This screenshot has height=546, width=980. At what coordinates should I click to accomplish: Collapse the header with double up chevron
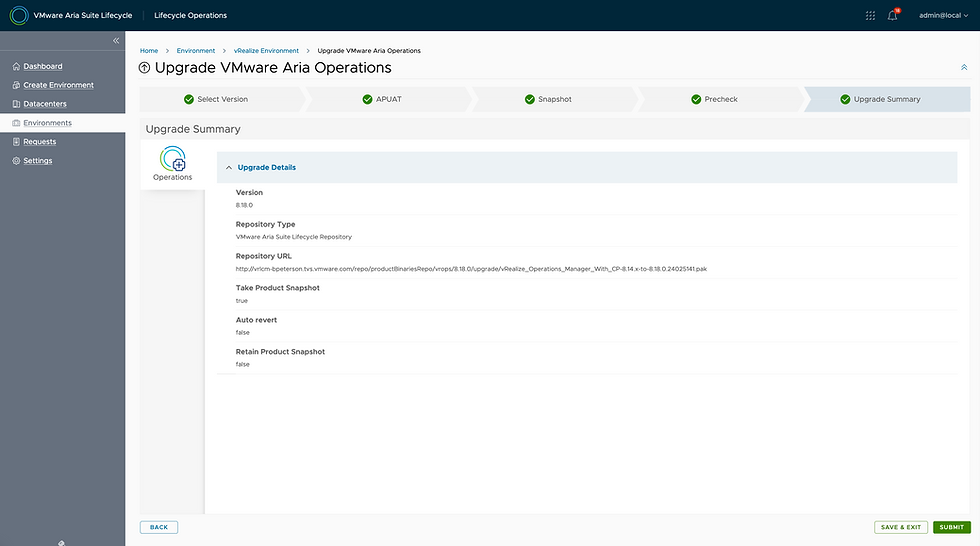[964, 67]
